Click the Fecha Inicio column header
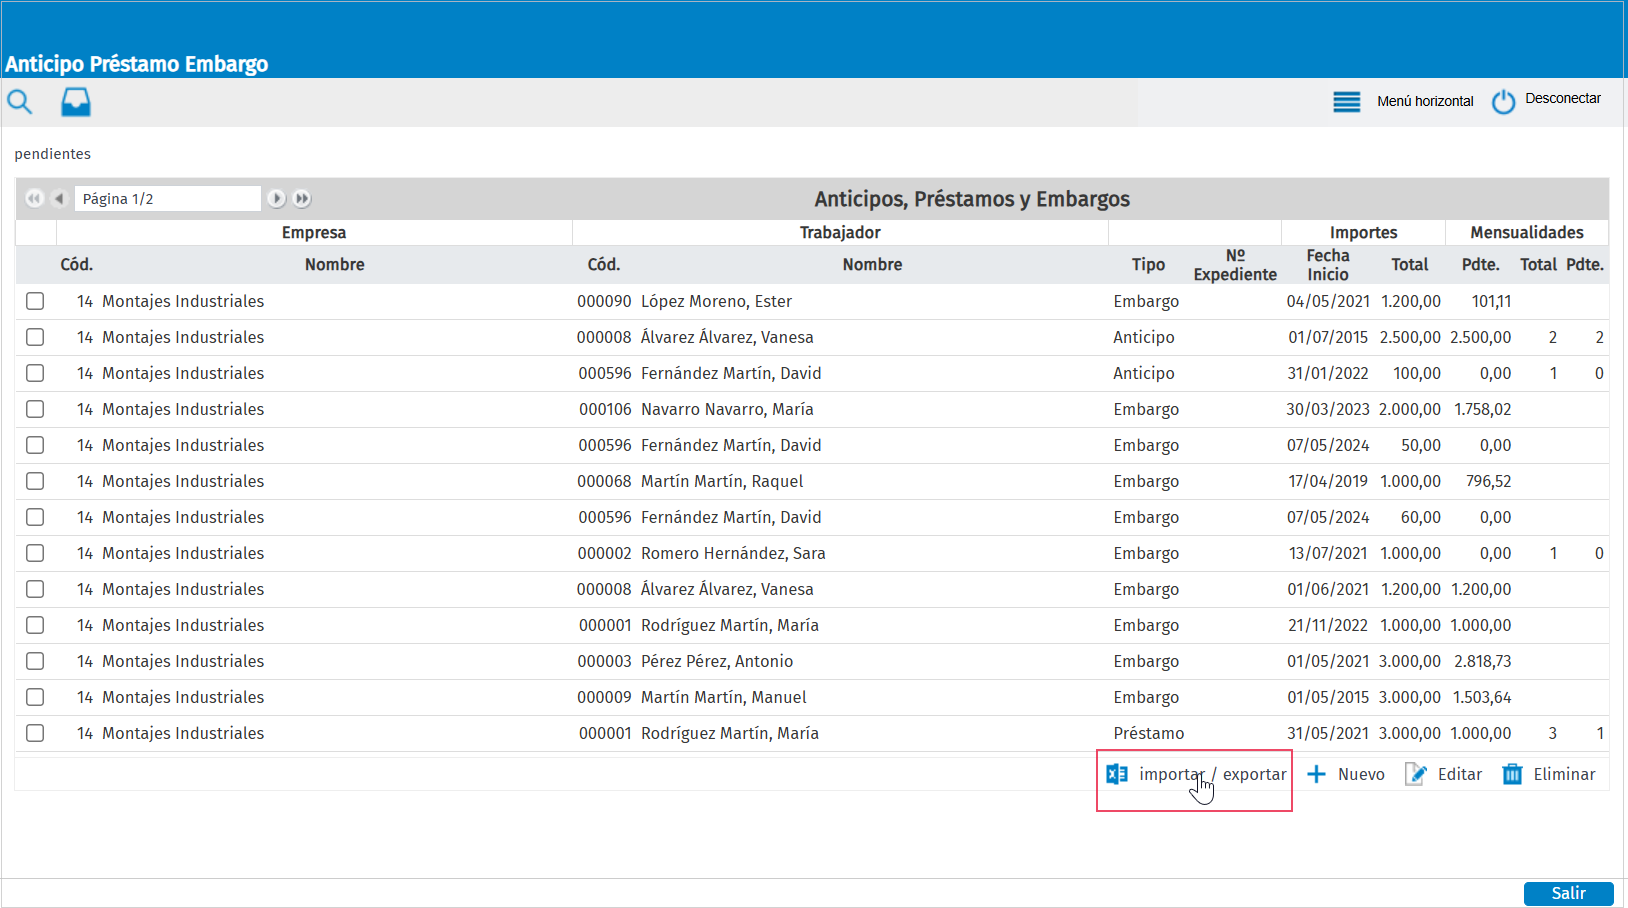 pyautogui.click(x=1327, y=265)
